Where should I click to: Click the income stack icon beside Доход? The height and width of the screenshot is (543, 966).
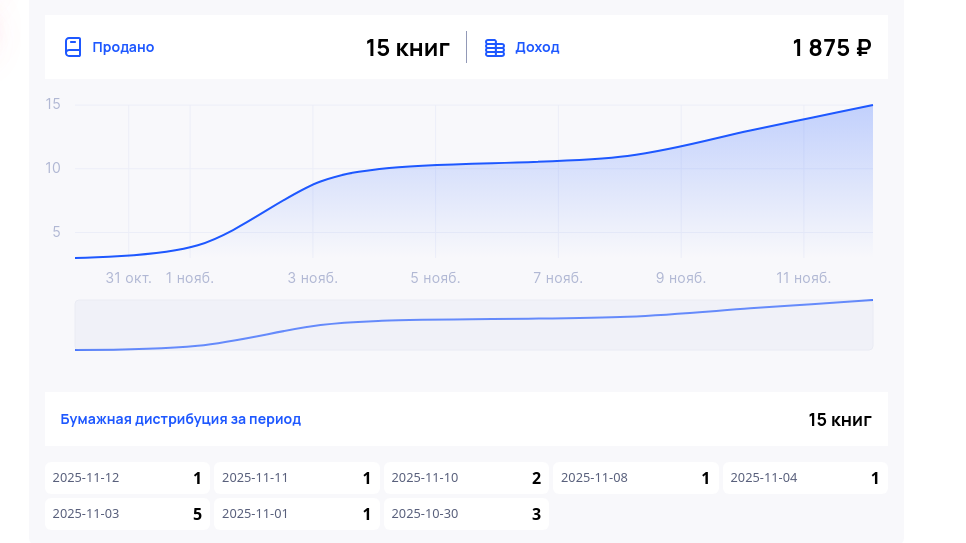[494, 47]
